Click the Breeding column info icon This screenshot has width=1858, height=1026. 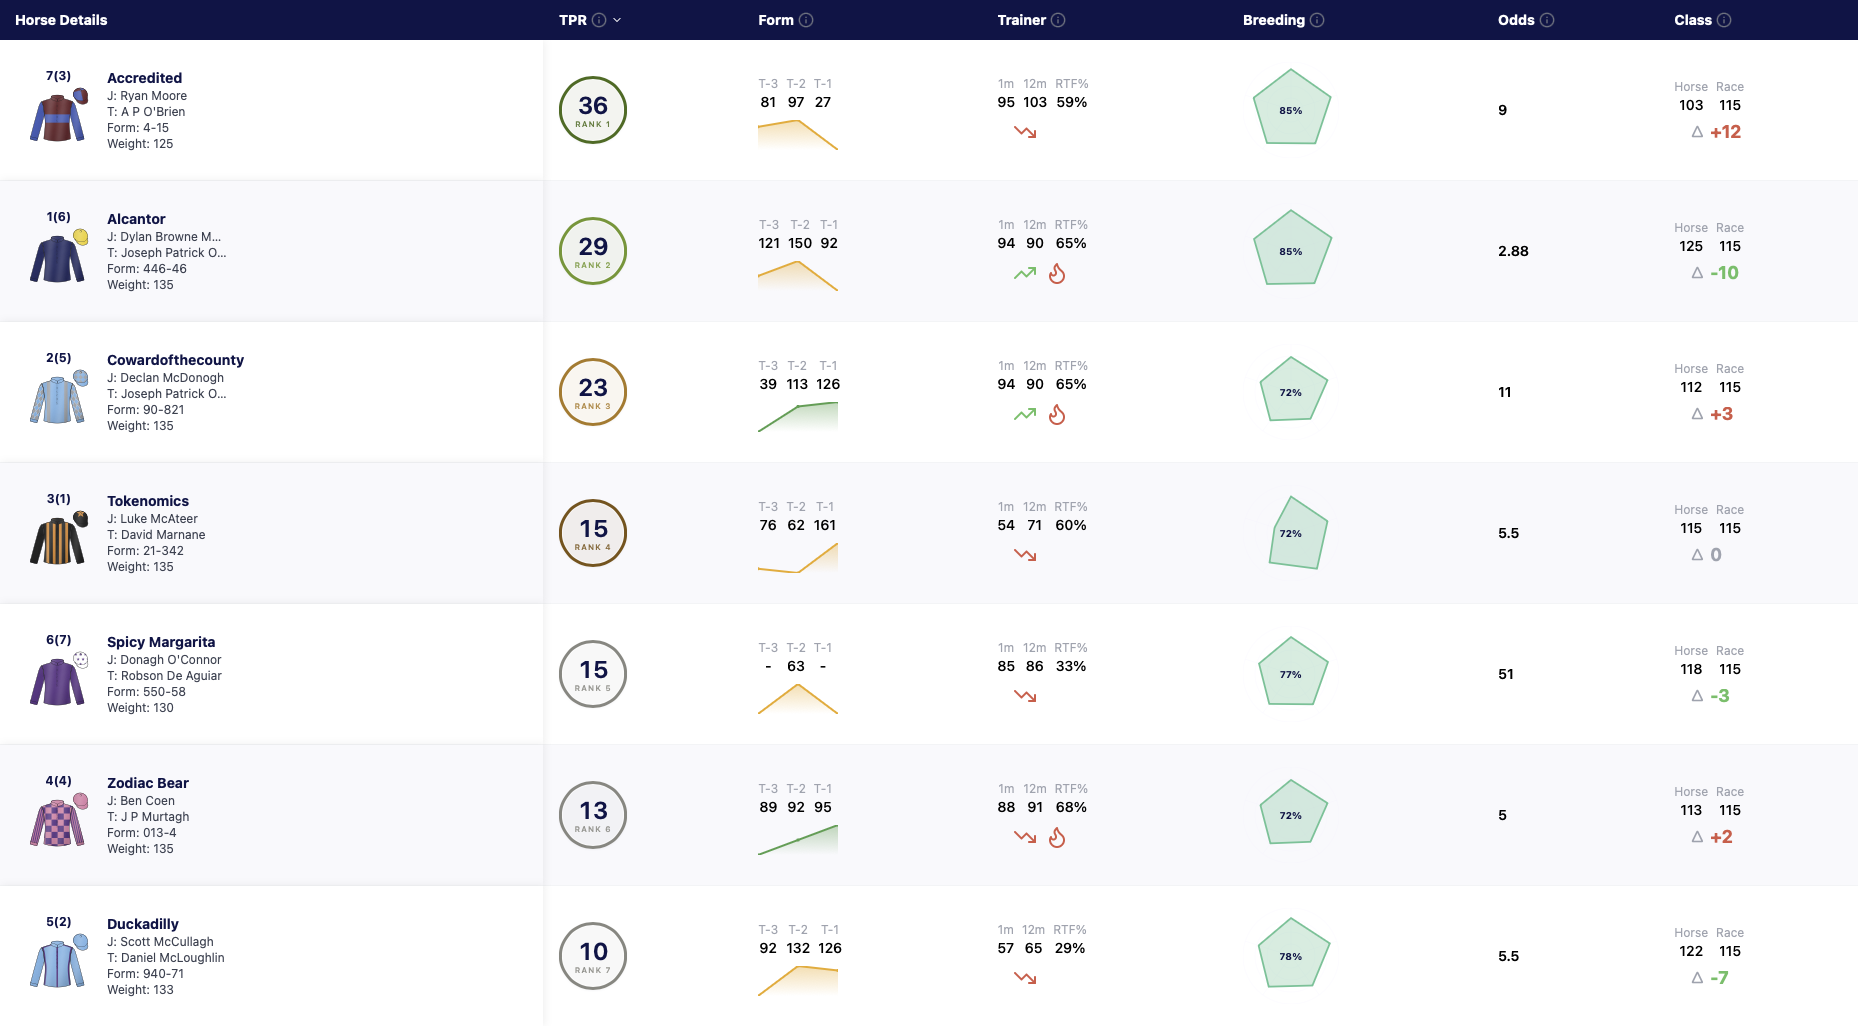[1317, 20]
